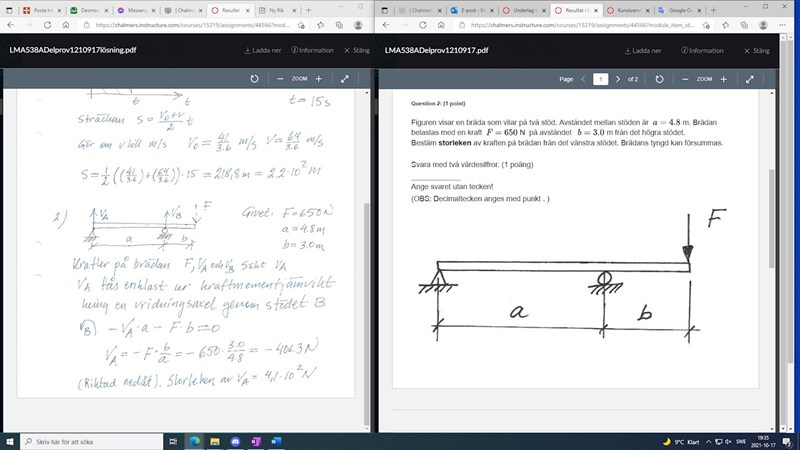Close left preview with 'Stäng'
Image resolution: width=800 pixels, height=450 pixels.
pos(356,49)
